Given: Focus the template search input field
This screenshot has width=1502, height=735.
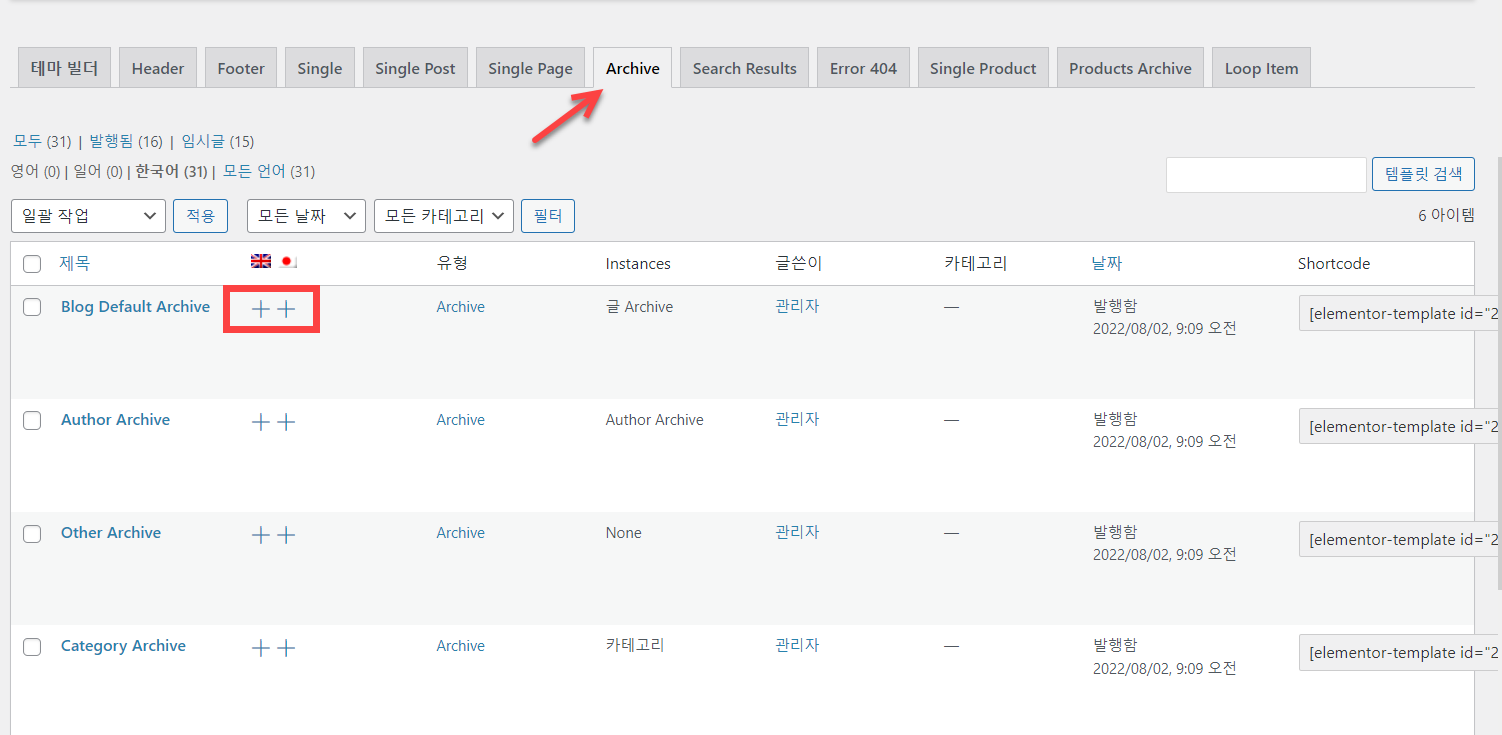Looking at the screenshot, I should [x=1266, y=174].
